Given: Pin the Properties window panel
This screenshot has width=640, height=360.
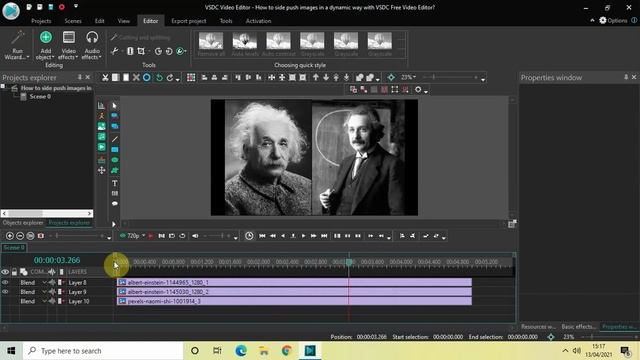Looking at the screenshot, I should coord(626,77).
